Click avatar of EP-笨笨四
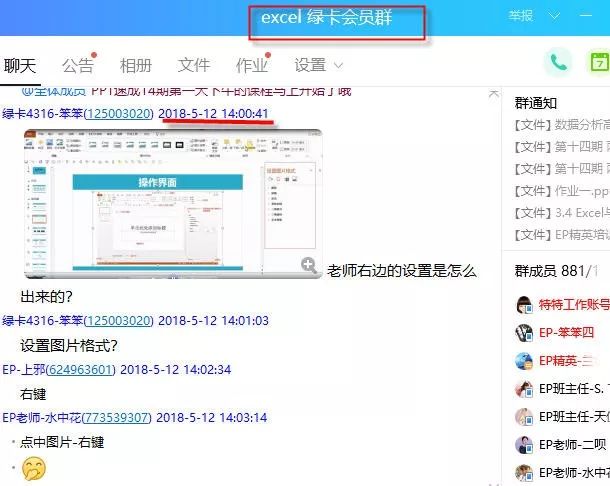 [x=524, y=333]
